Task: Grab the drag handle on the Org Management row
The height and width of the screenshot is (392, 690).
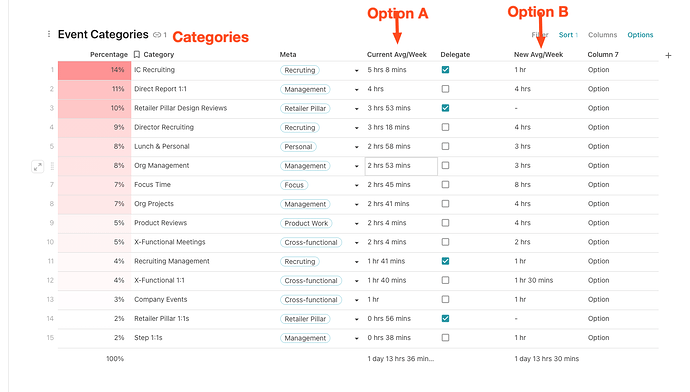Action: 52,166
